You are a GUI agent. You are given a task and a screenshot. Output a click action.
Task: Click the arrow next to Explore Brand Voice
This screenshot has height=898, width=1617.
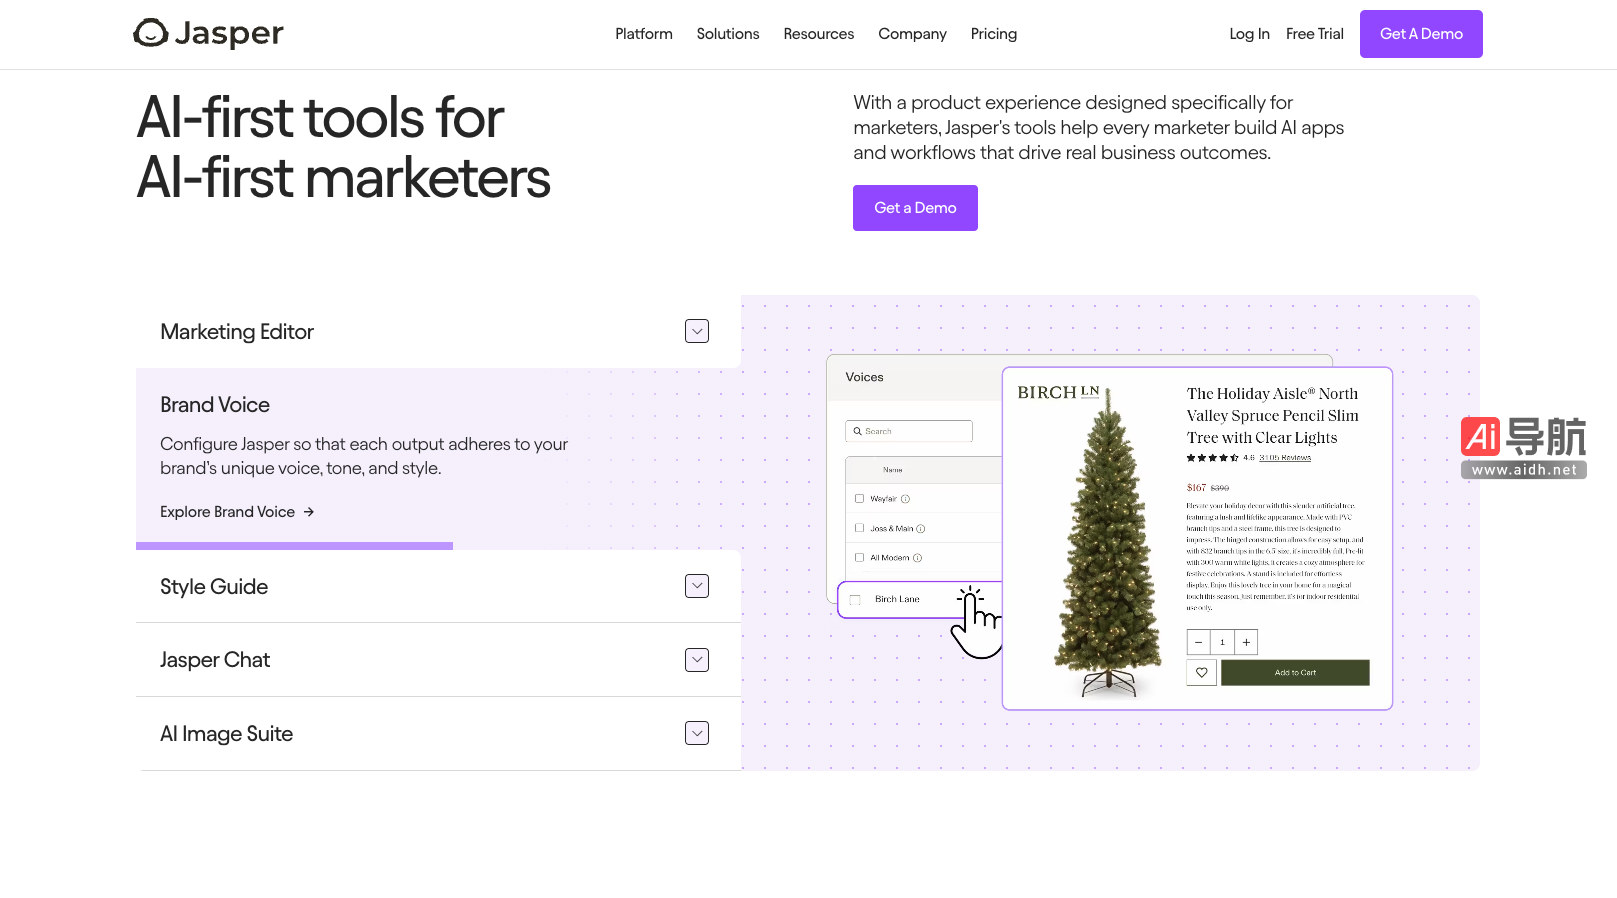click(x=309, y=512)
